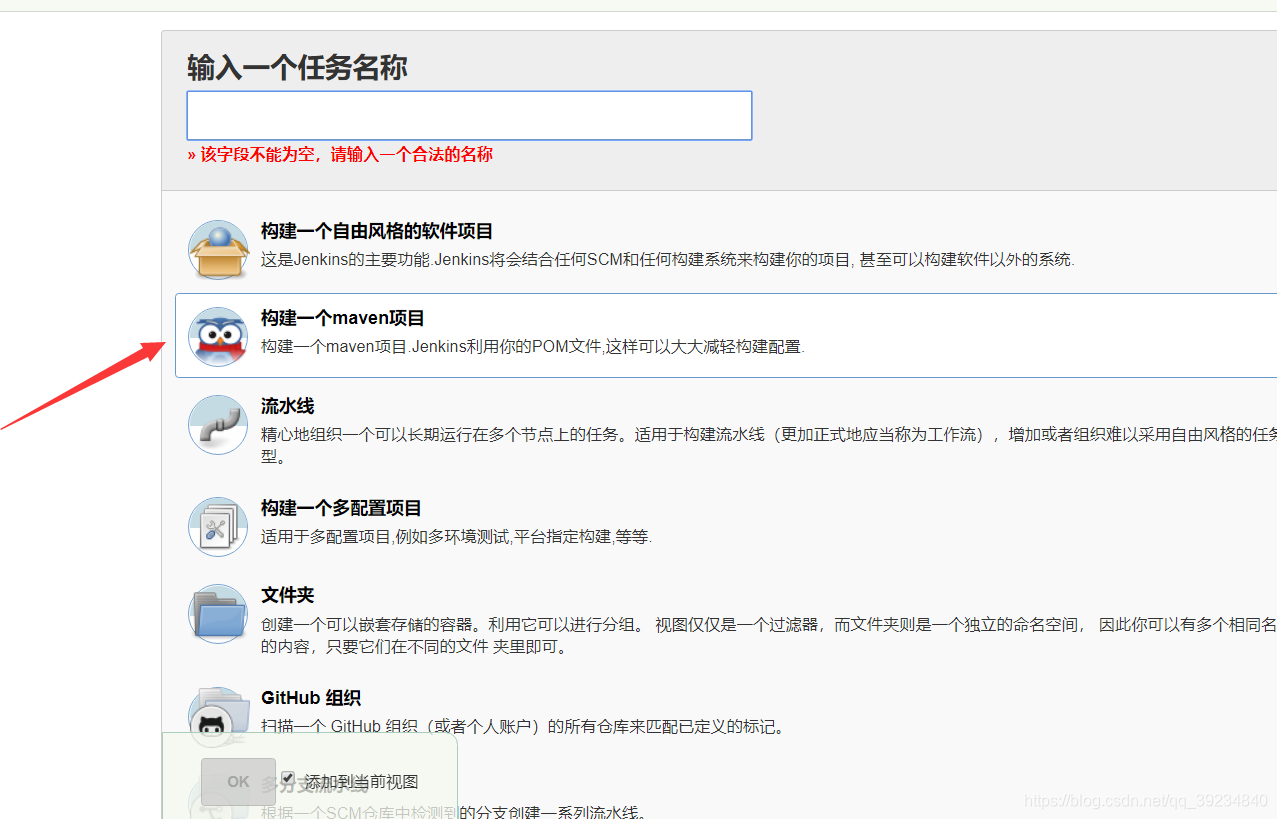Click the GitHub organization description text
The image size is (1277, 819).
(x=523, y=727)
